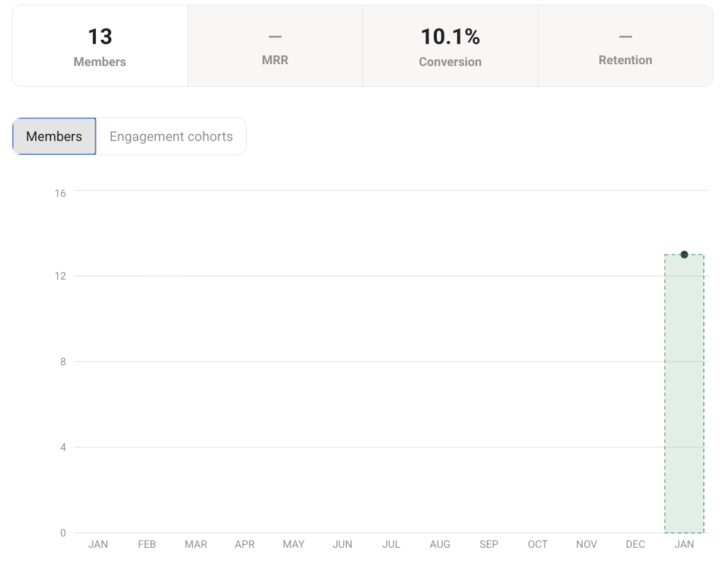Click the APR month label

245,544
